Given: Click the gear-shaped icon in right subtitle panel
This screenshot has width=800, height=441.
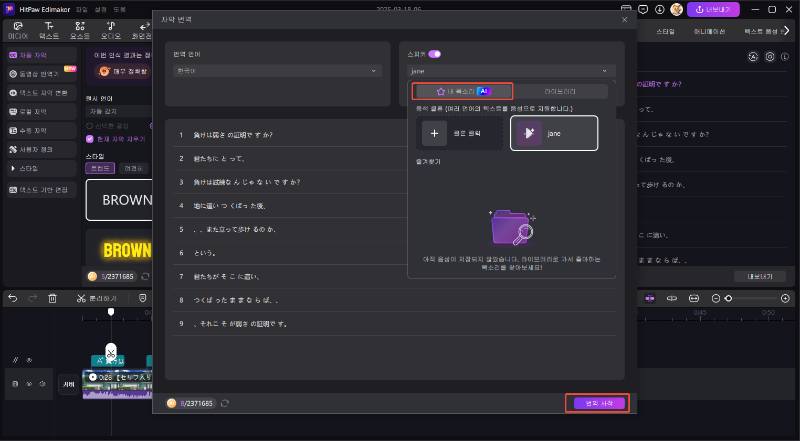Looking at the screenshot, I should click(x=770, y=57).
